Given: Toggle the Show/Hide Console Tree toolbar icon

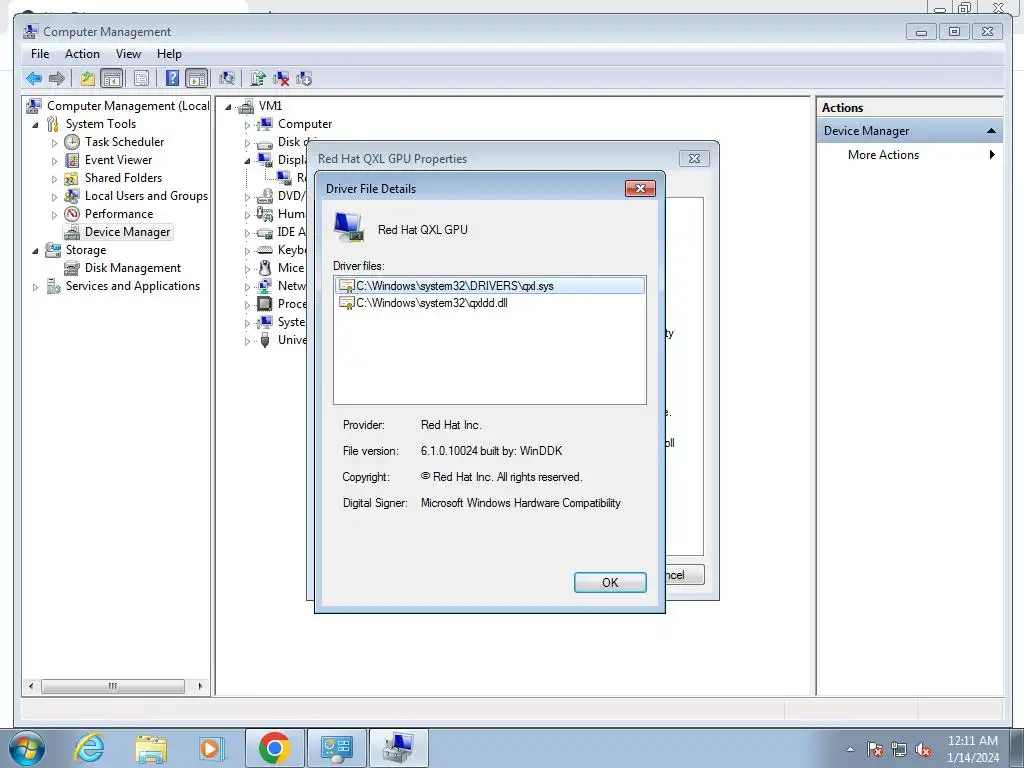Looking at the screenshot, I should pos(112,79).
